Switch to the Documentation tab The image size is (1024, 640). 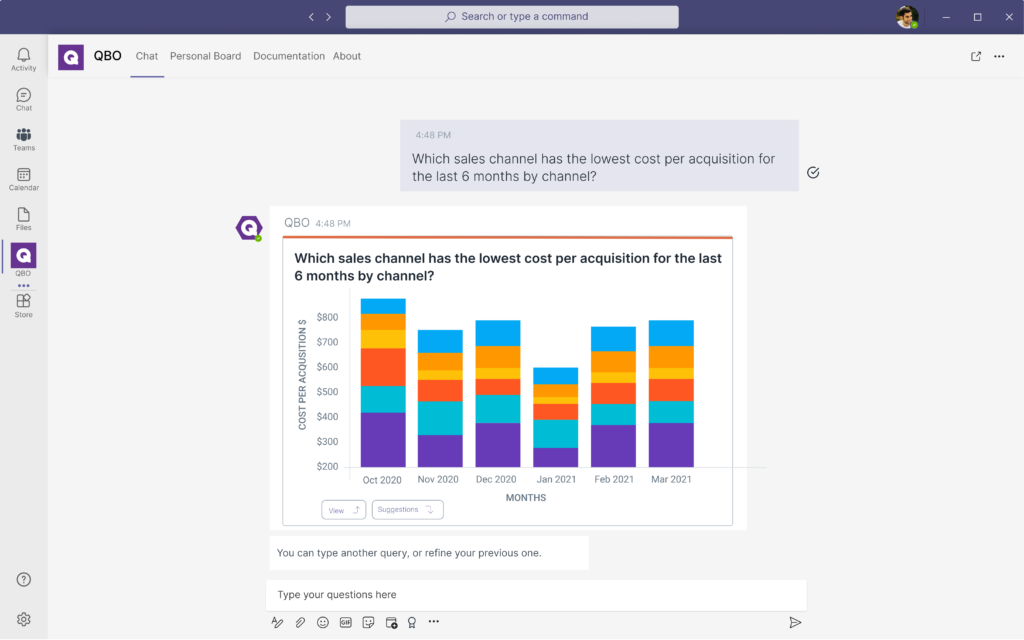(x=288, y=57)
